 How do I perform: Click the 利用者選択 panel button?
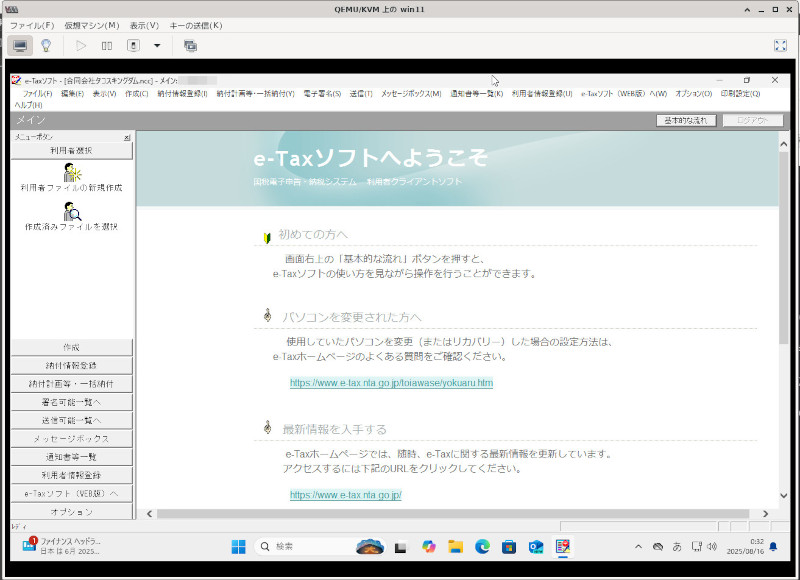71,150
